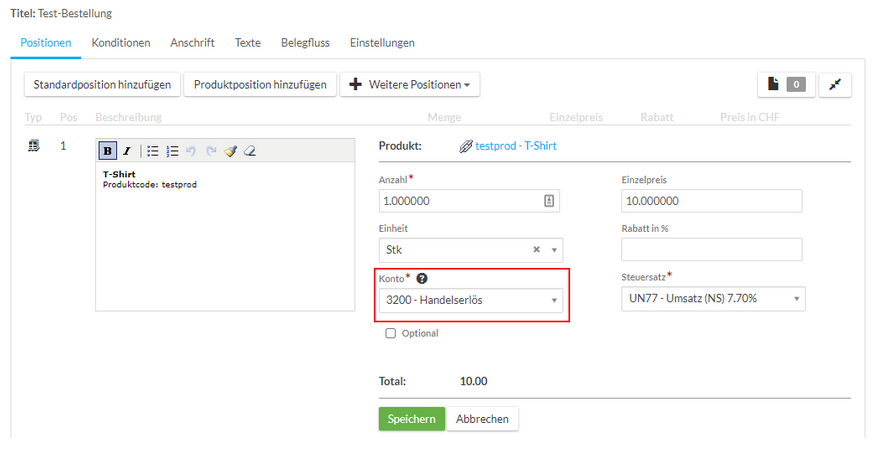This screenshot has width=876, height=463.
Task: Open the calculator icon in Anzahl field
Action: coord(549,201)
